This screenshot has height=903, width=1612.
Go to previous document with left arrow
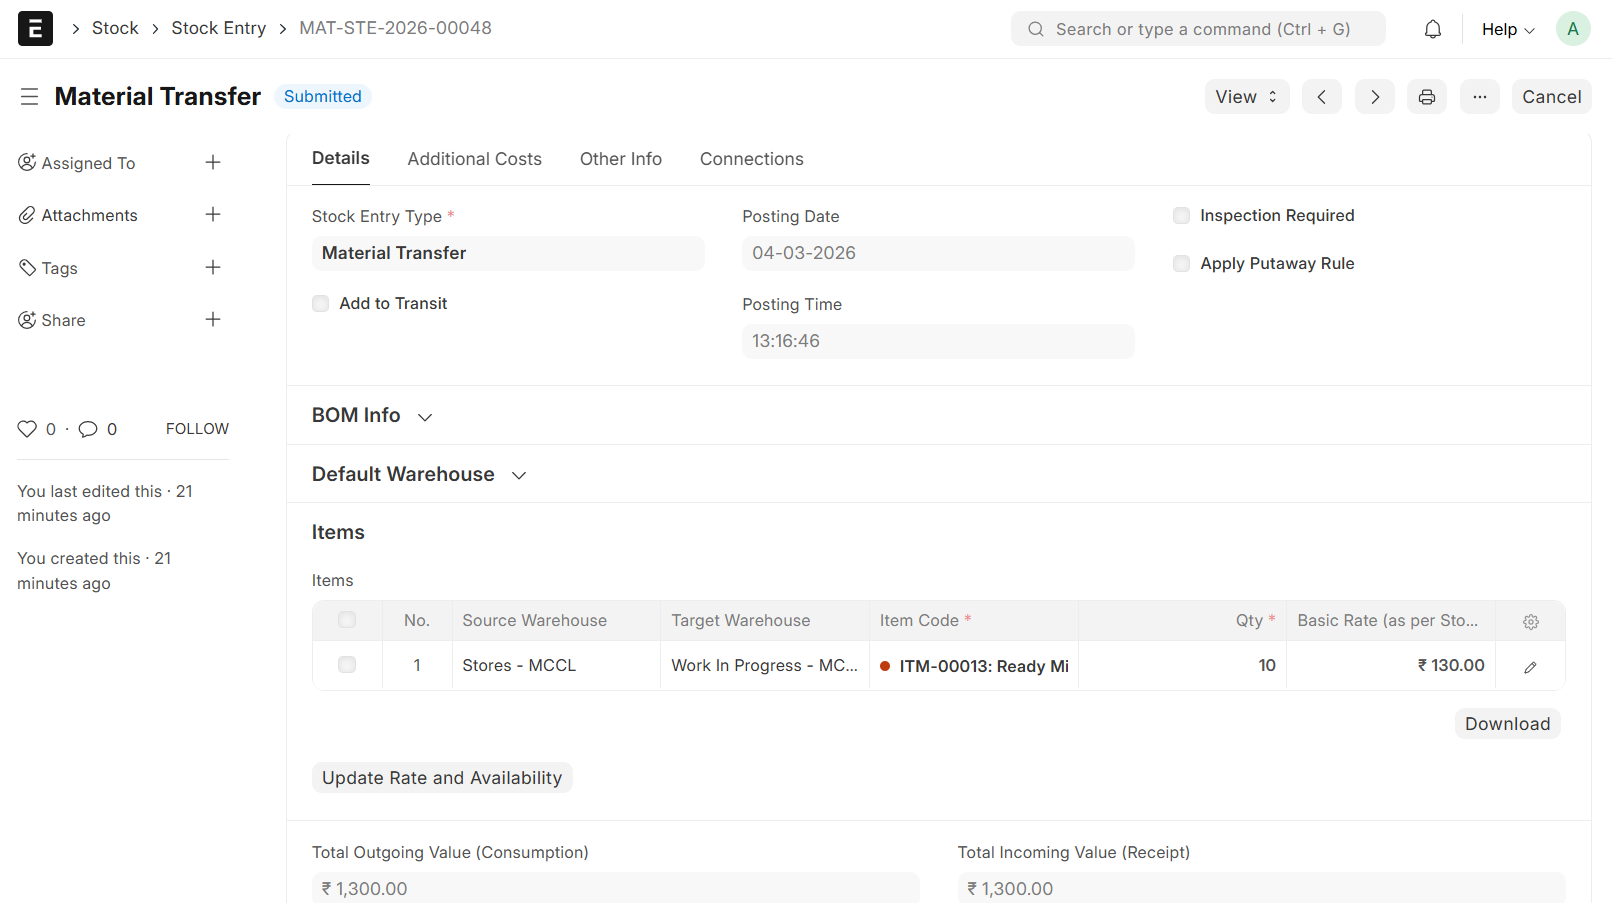coord(1321,97)
